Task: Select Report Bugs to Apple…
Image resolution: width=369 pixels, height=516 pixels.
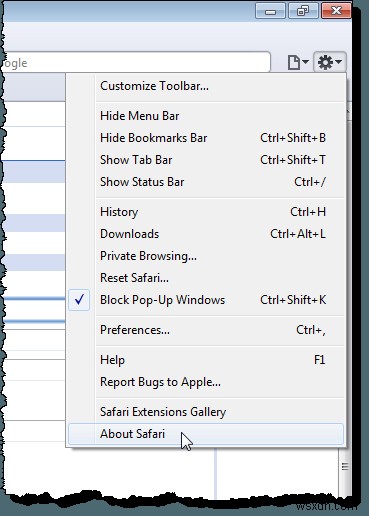Action: click(206, 382)
